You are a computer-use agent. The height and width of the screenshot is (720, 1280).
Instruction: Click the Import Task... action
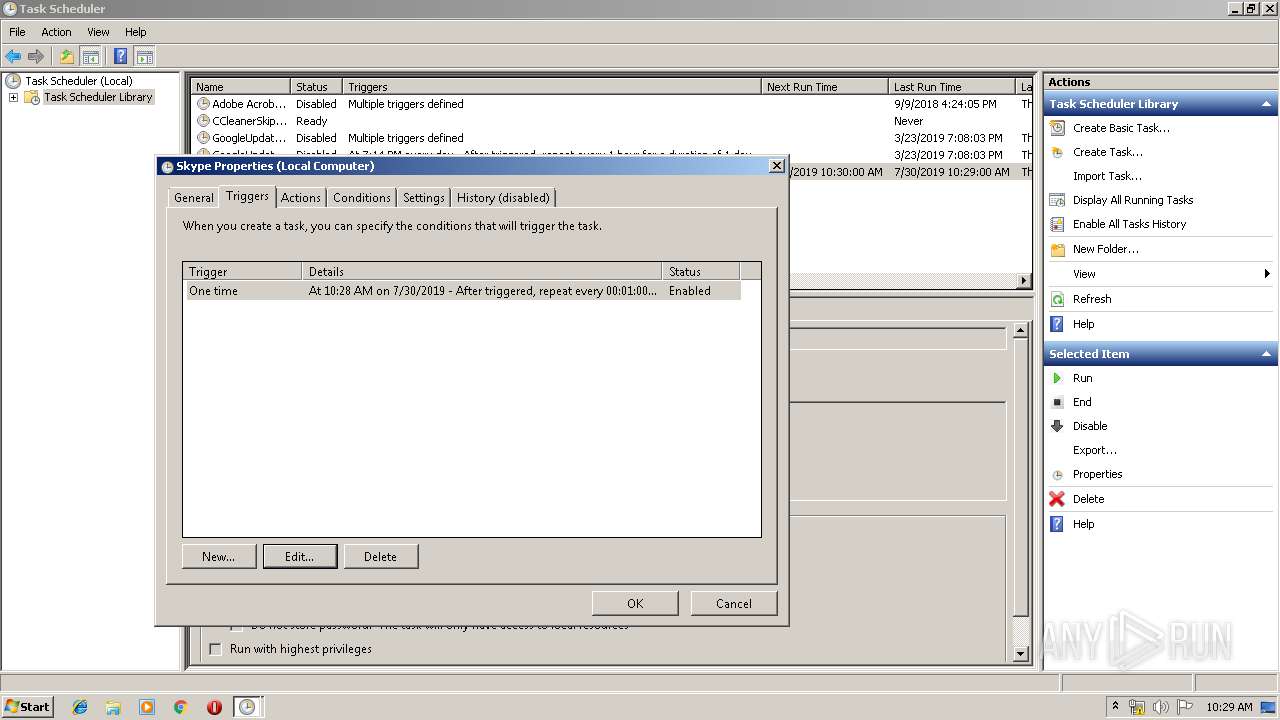point(1107,176)
